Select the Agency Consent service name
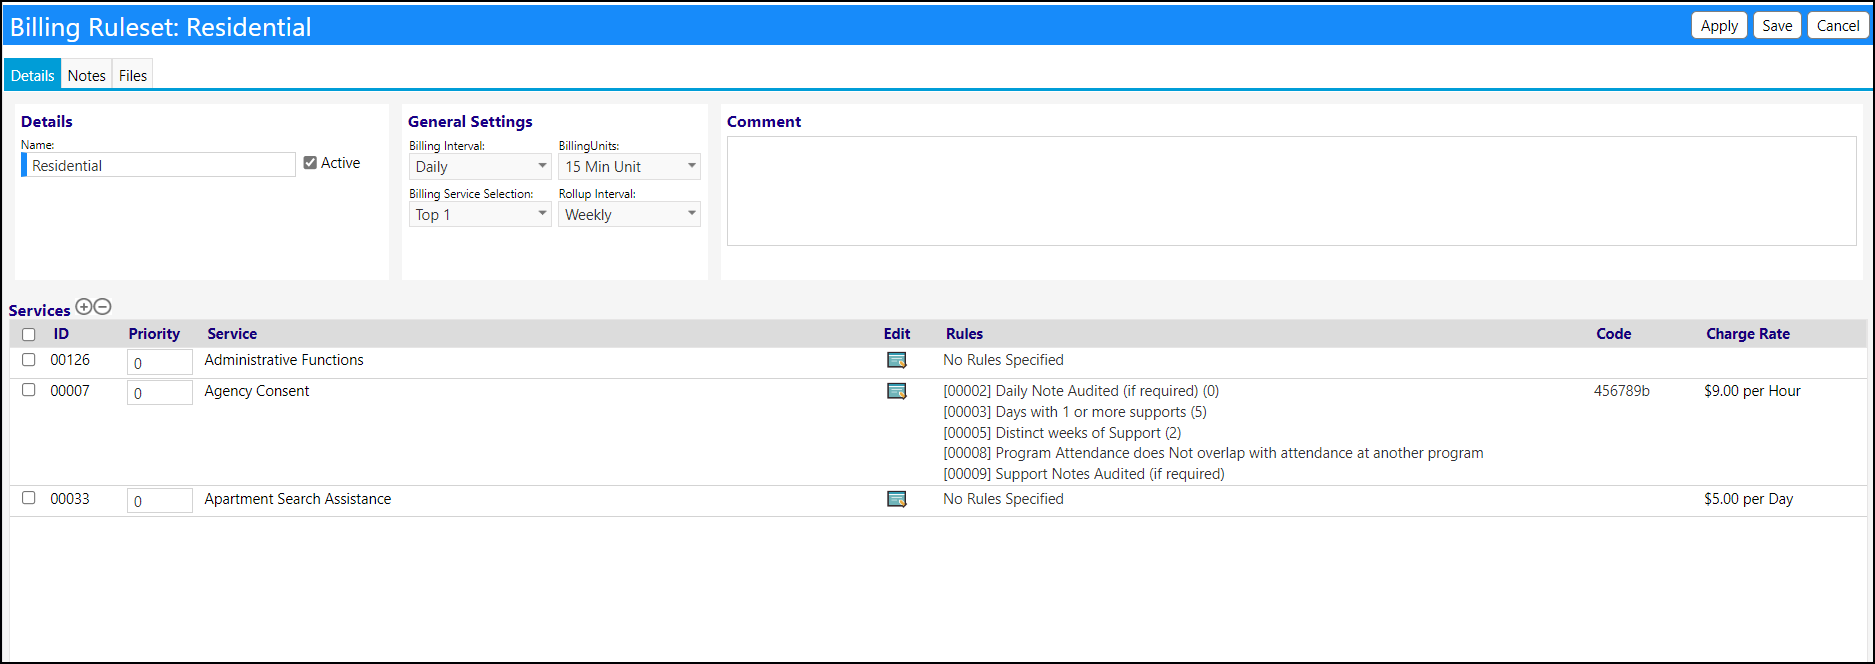The image size is (1875, 664). click(x=257, y=391)
